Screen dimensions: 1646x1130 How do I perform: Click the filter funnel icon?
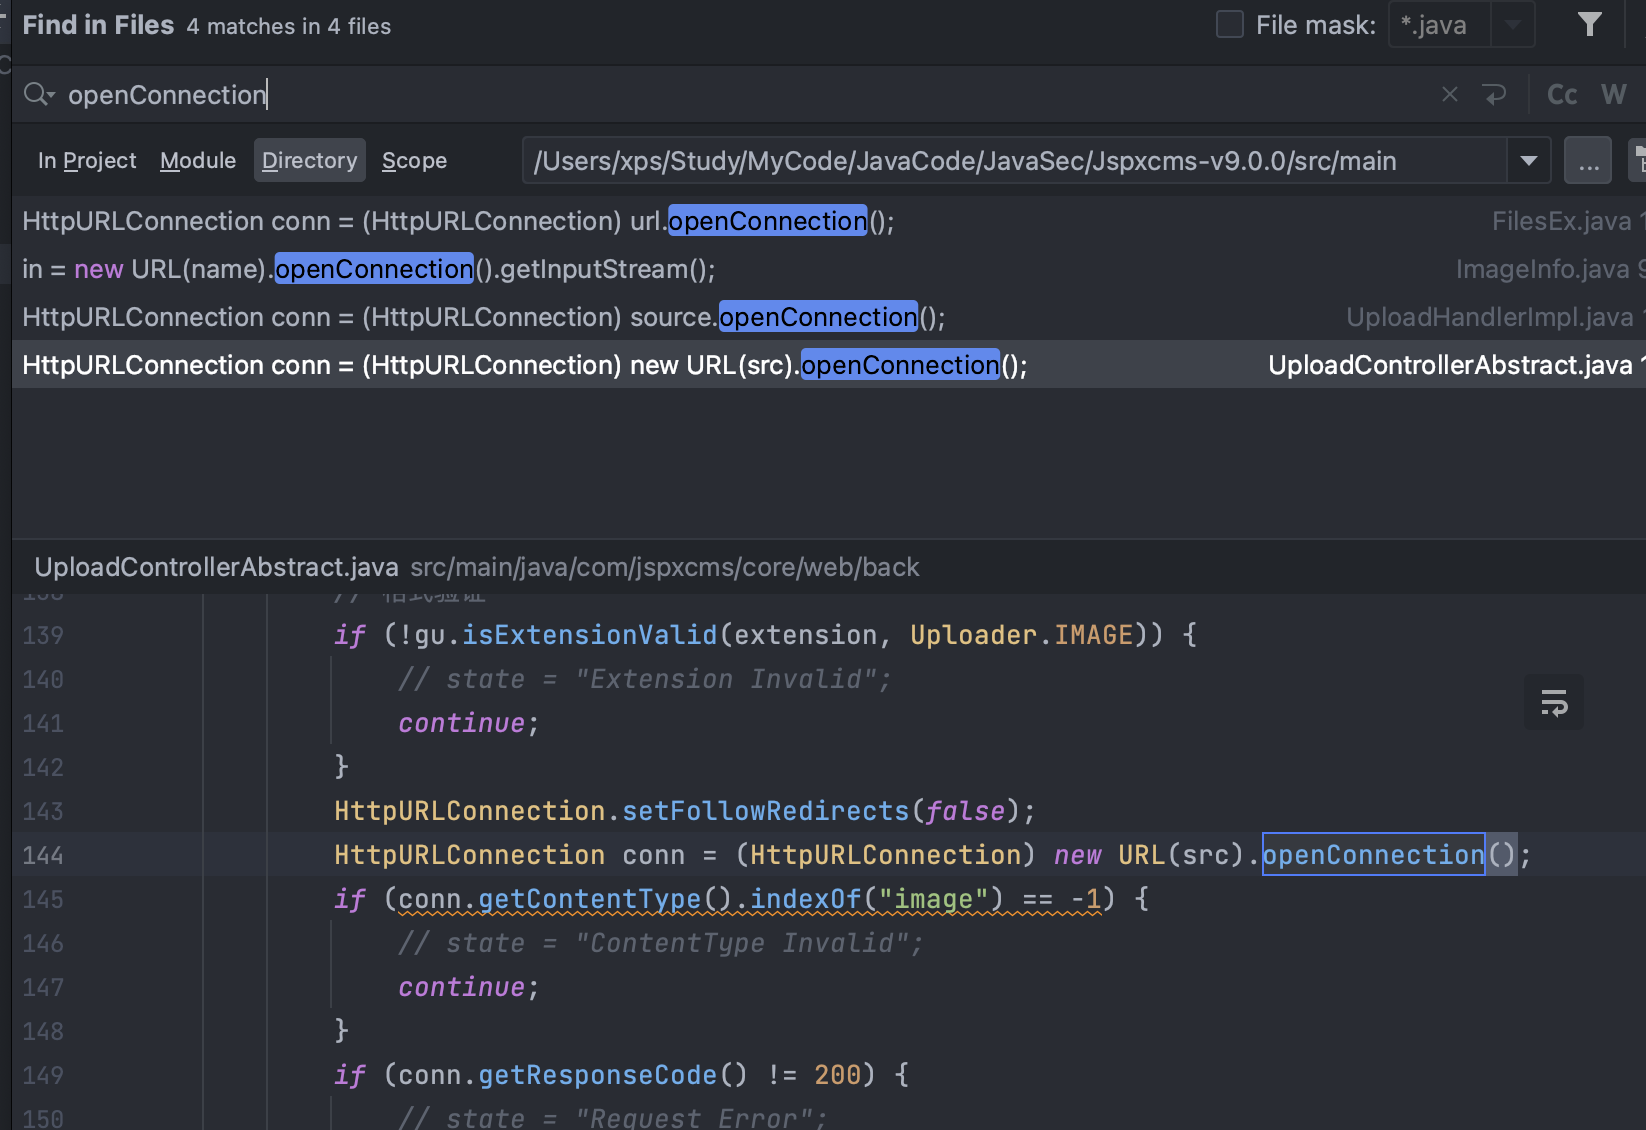pyautogui.click(x=1589, y=25)
